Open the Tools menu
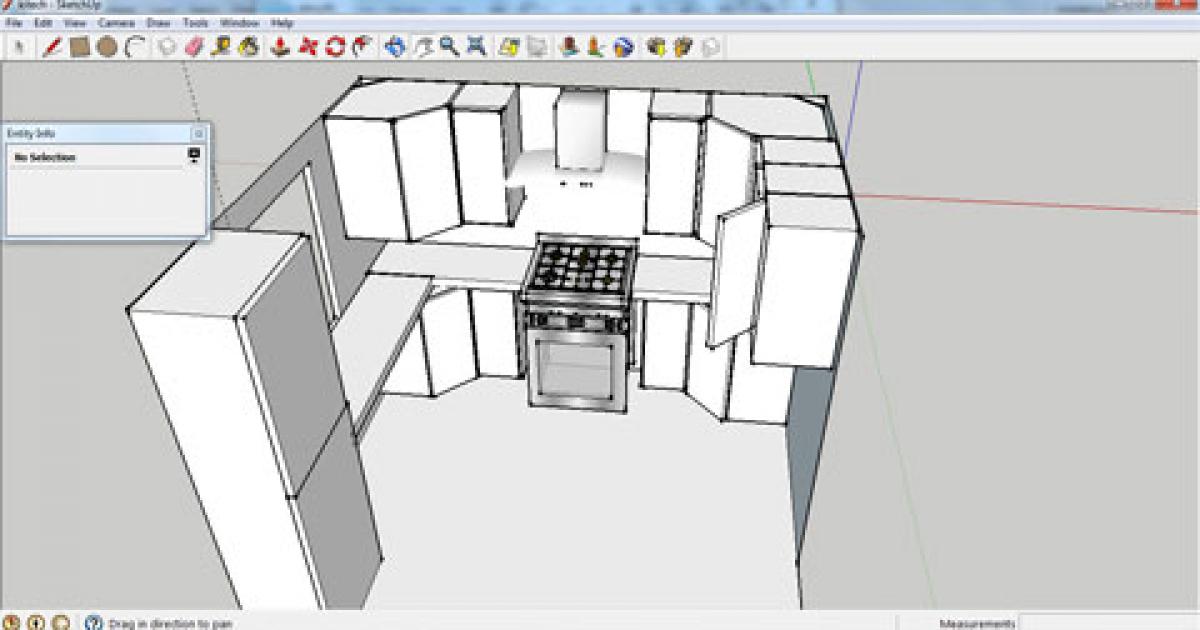 (196, 22)
